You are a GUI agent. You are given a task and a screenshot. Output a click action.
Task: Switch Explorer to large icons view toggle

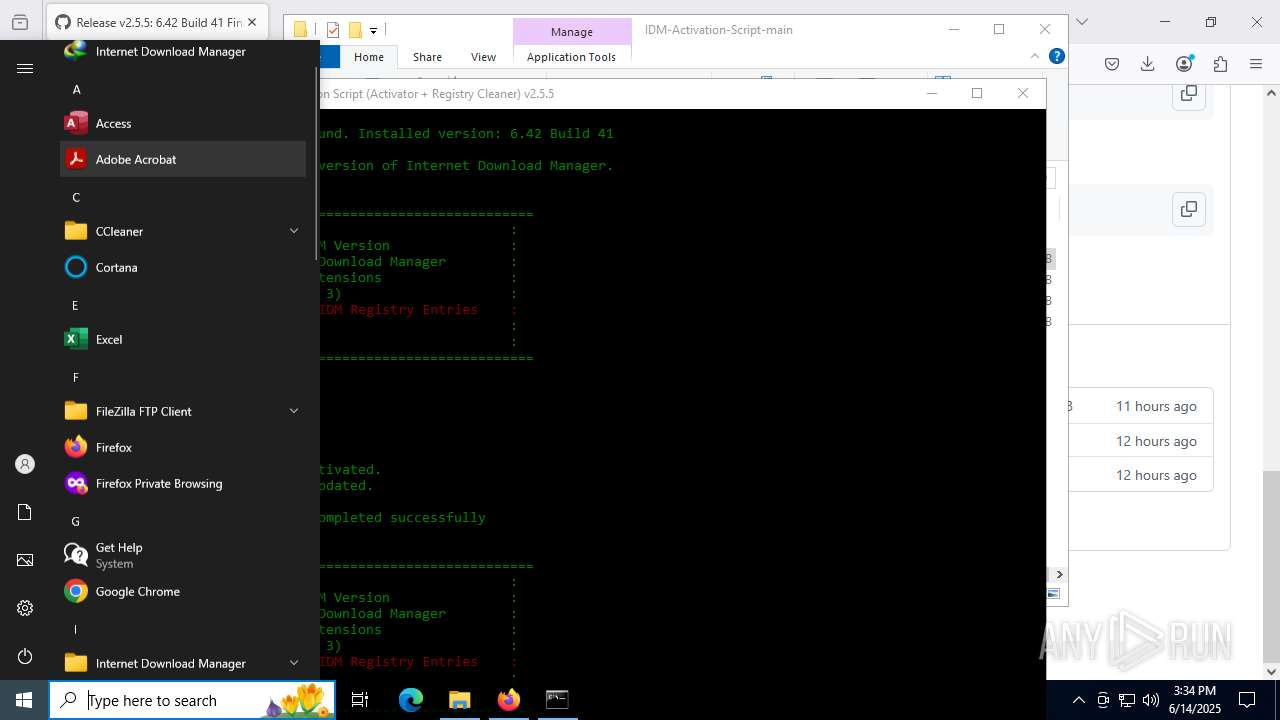pos(1053,594)
